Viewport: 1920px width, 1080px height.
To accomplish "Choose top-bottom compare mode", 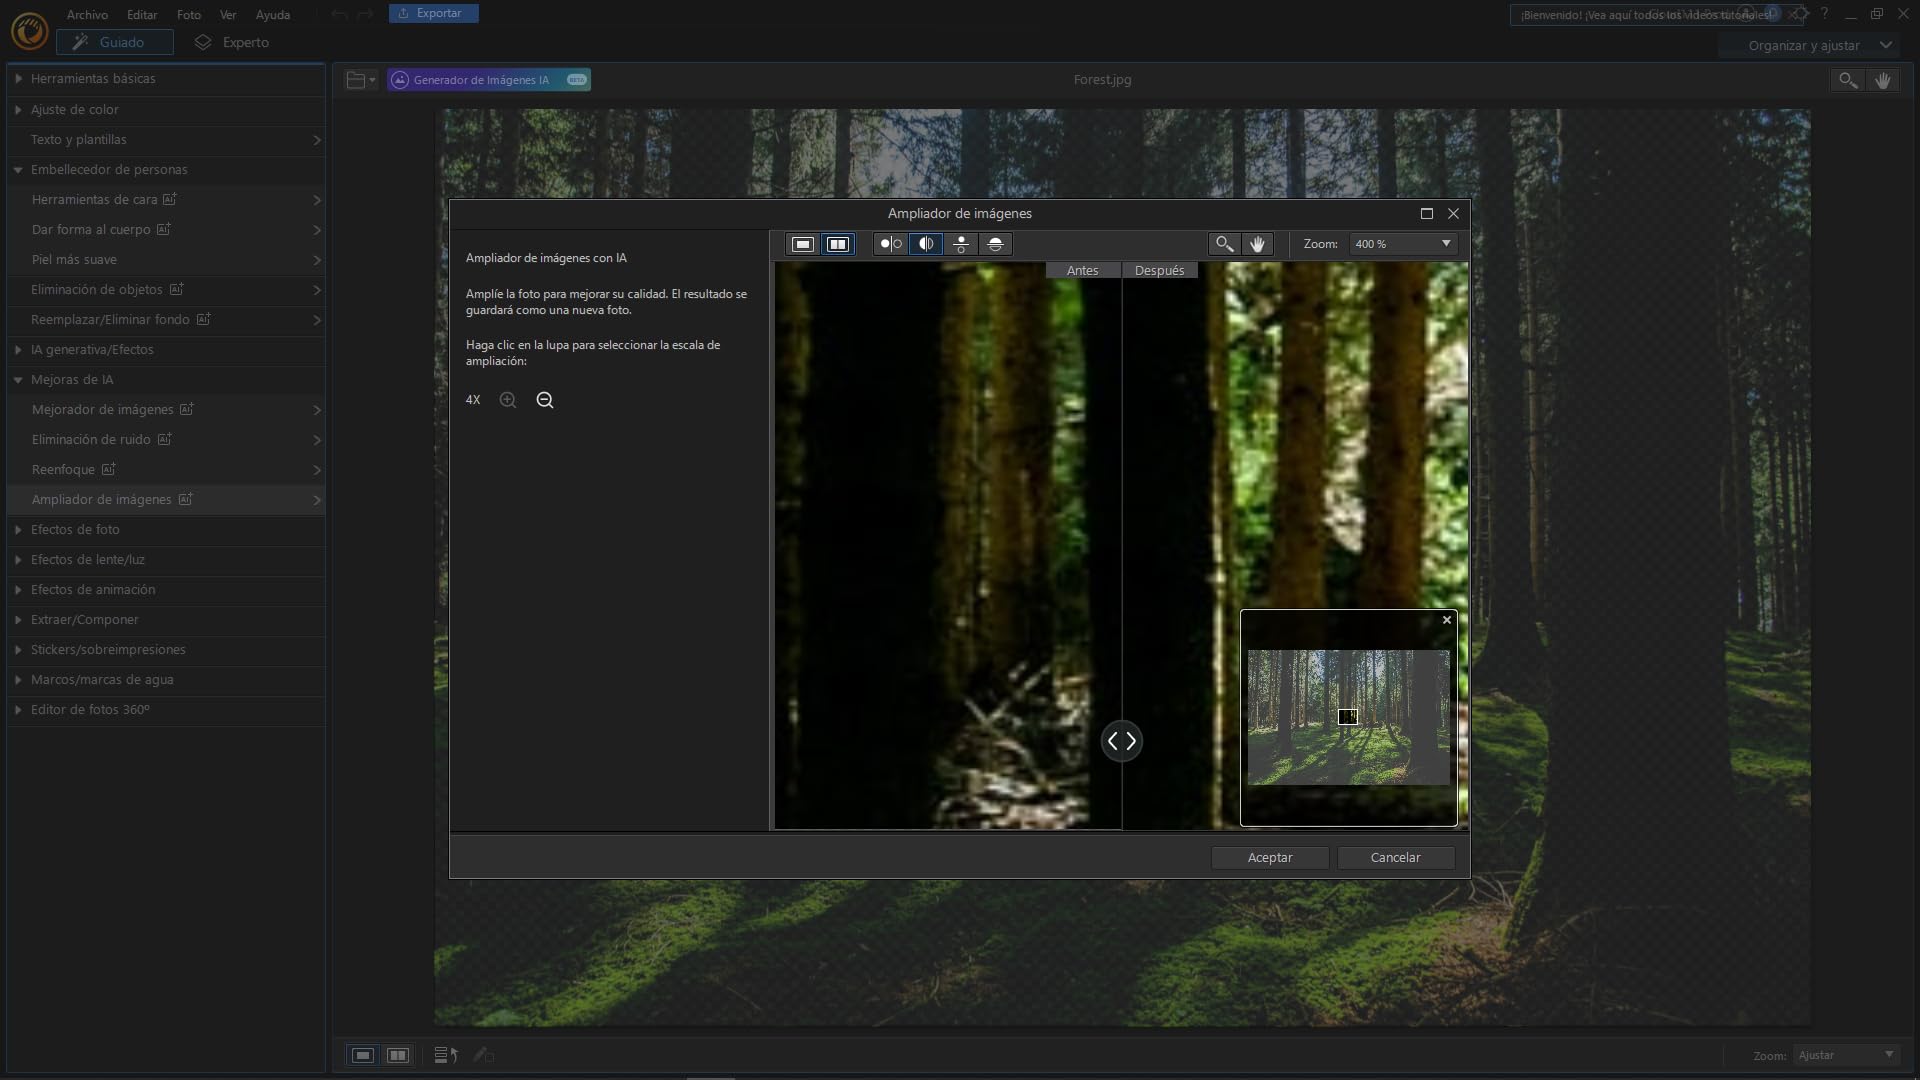I will tap(961, 244).
